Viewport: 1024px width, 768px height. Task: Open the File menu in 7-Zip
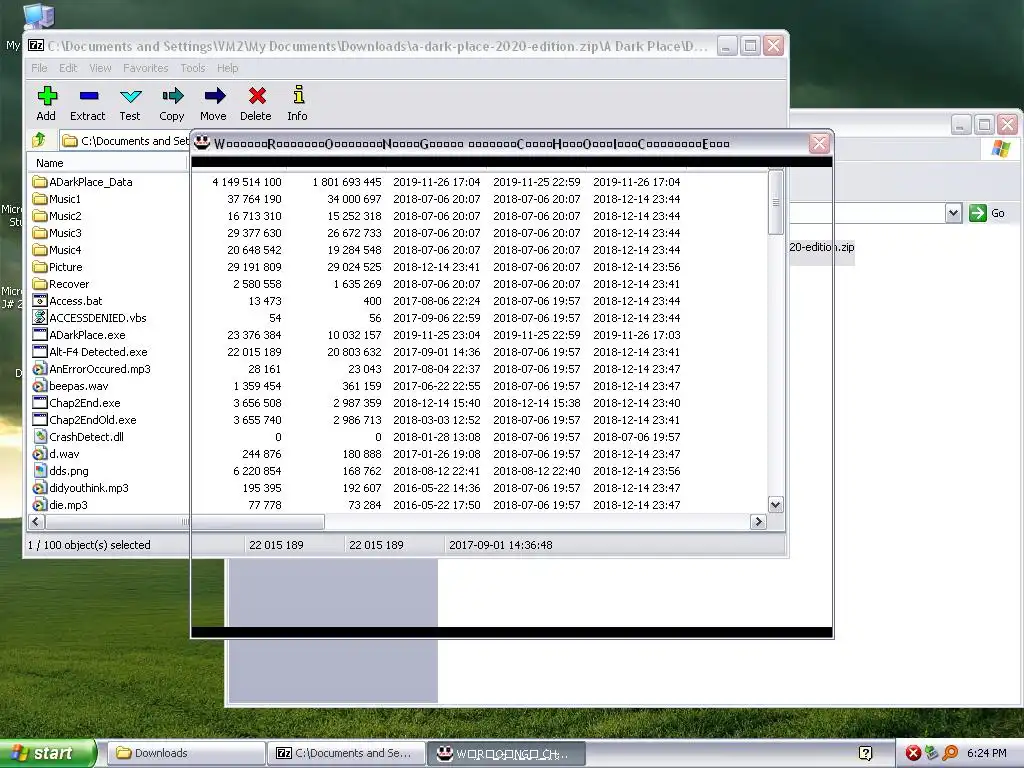tap(39, 68)
